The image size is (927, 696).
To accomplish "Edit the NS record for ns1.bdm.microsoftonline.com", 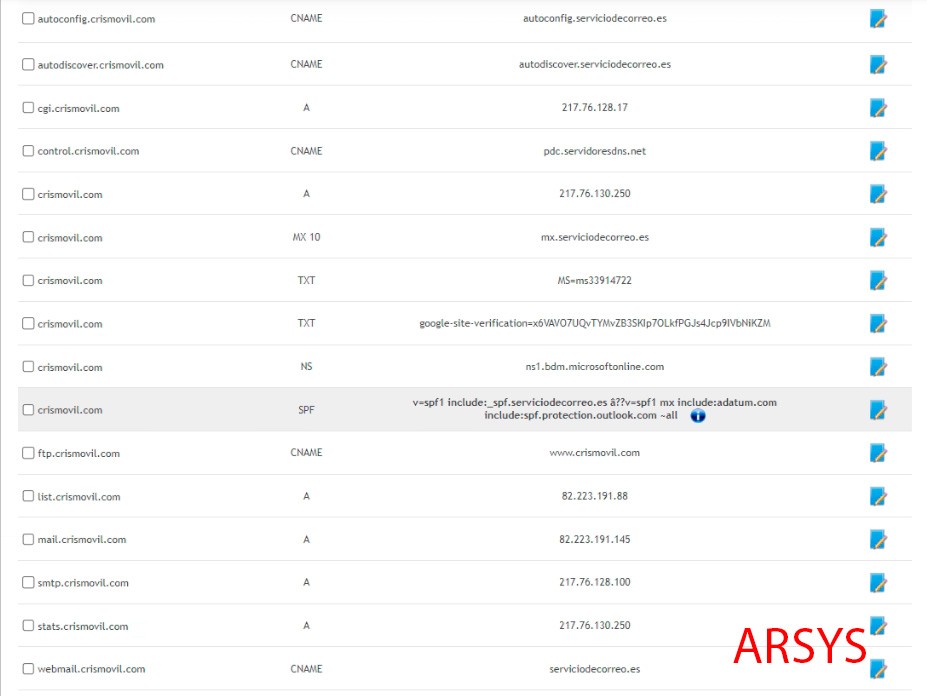I will point(878,367).
